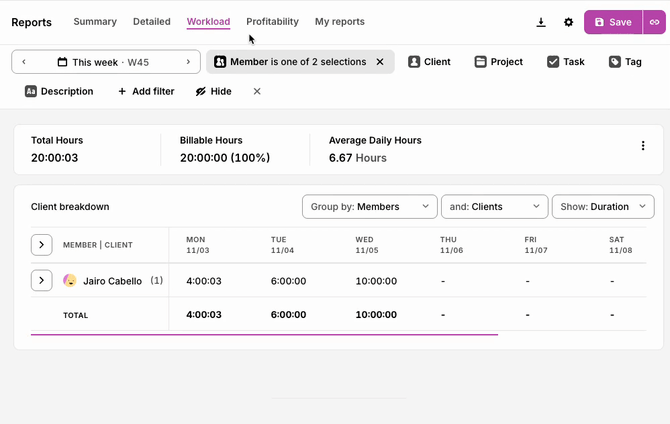
Task: Open the three-dot summary options menu
Action: [x=643, y=146]
